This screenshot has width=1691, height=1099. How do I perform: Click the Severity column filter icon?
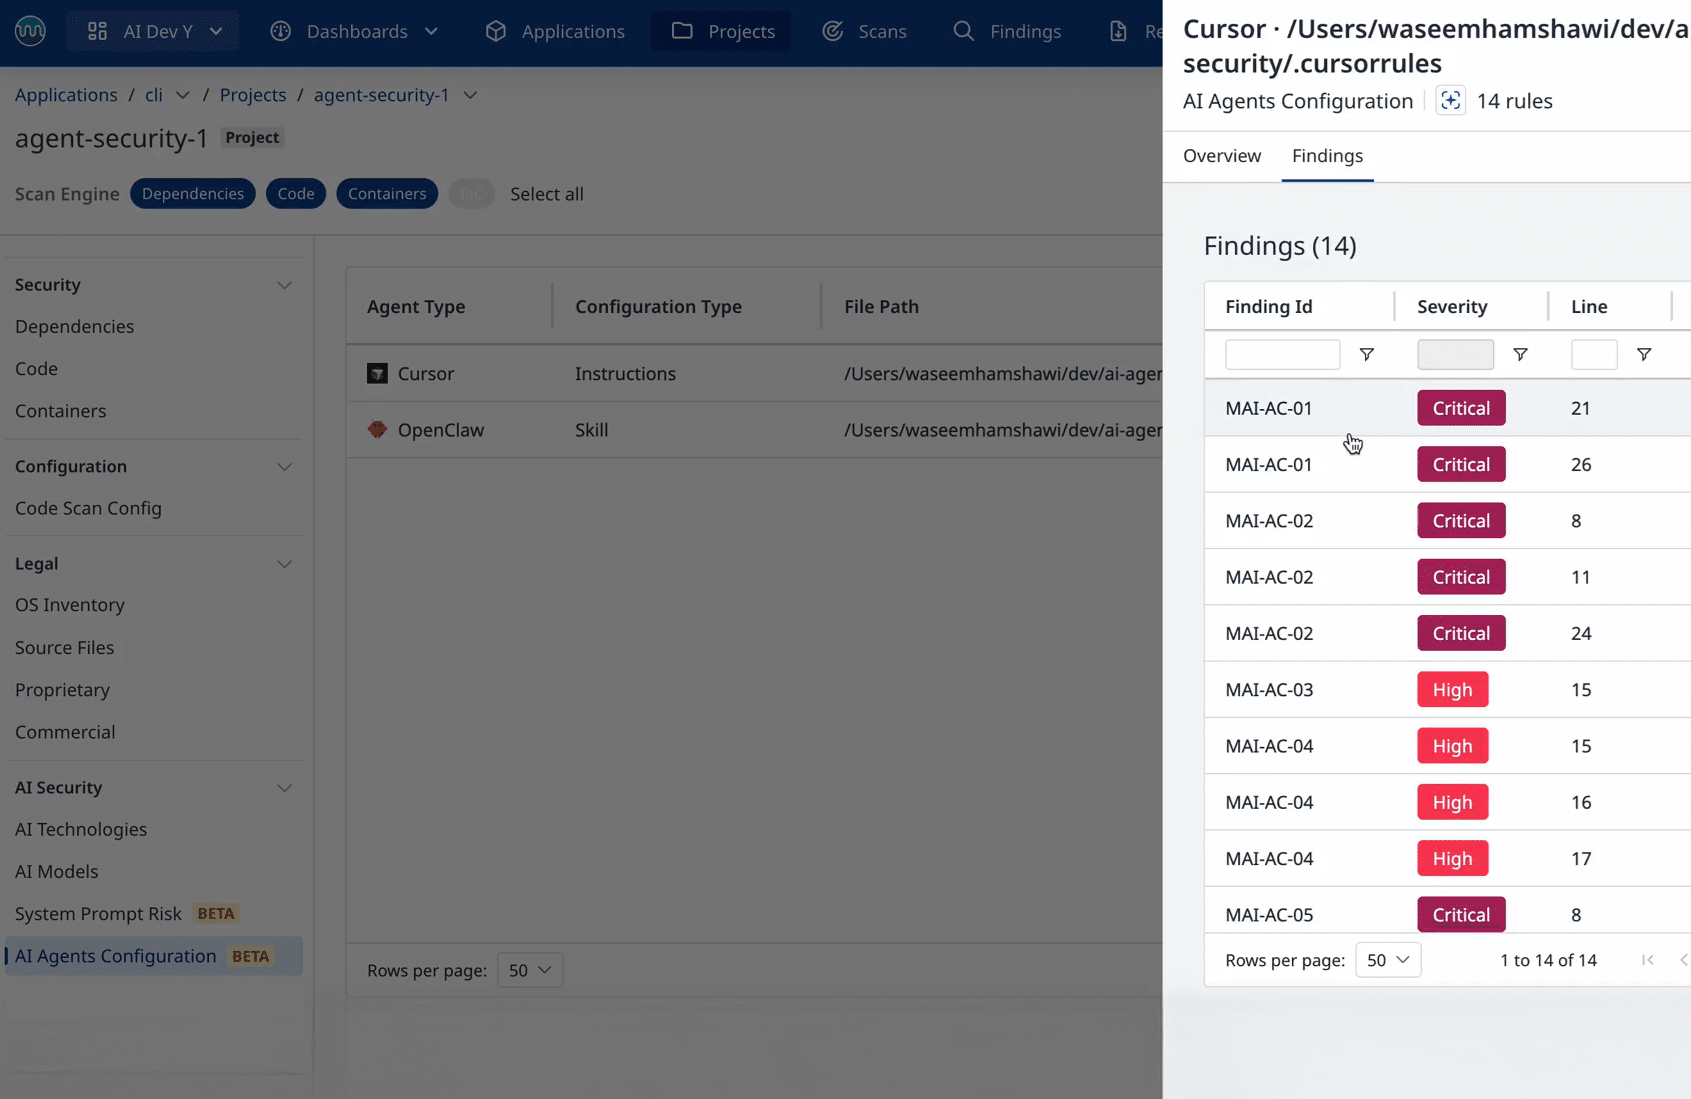click(x=1520, y=355)
